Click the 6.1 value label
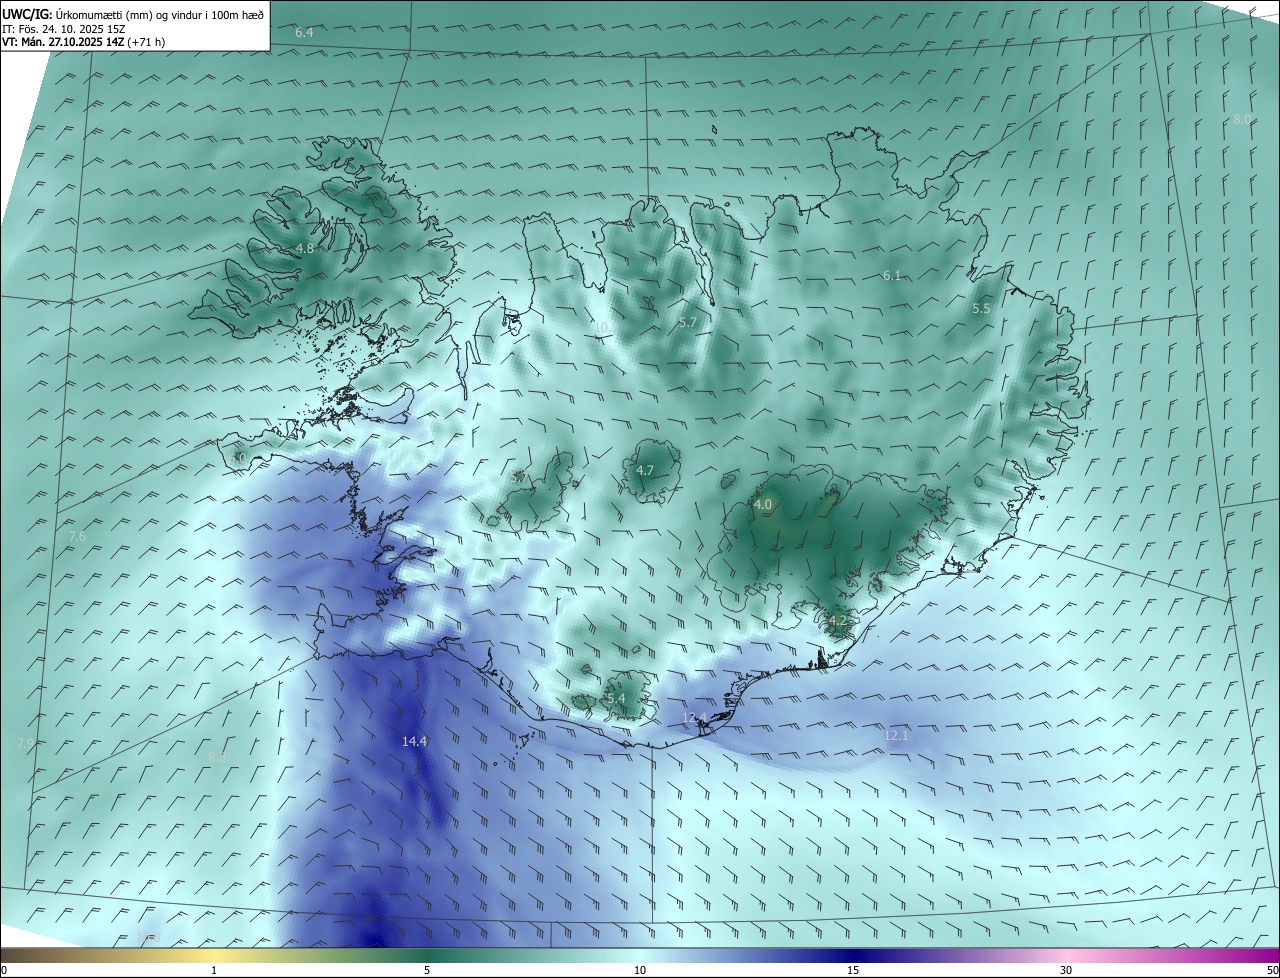This screenshot has width=1280, height=978. [892, 275]
